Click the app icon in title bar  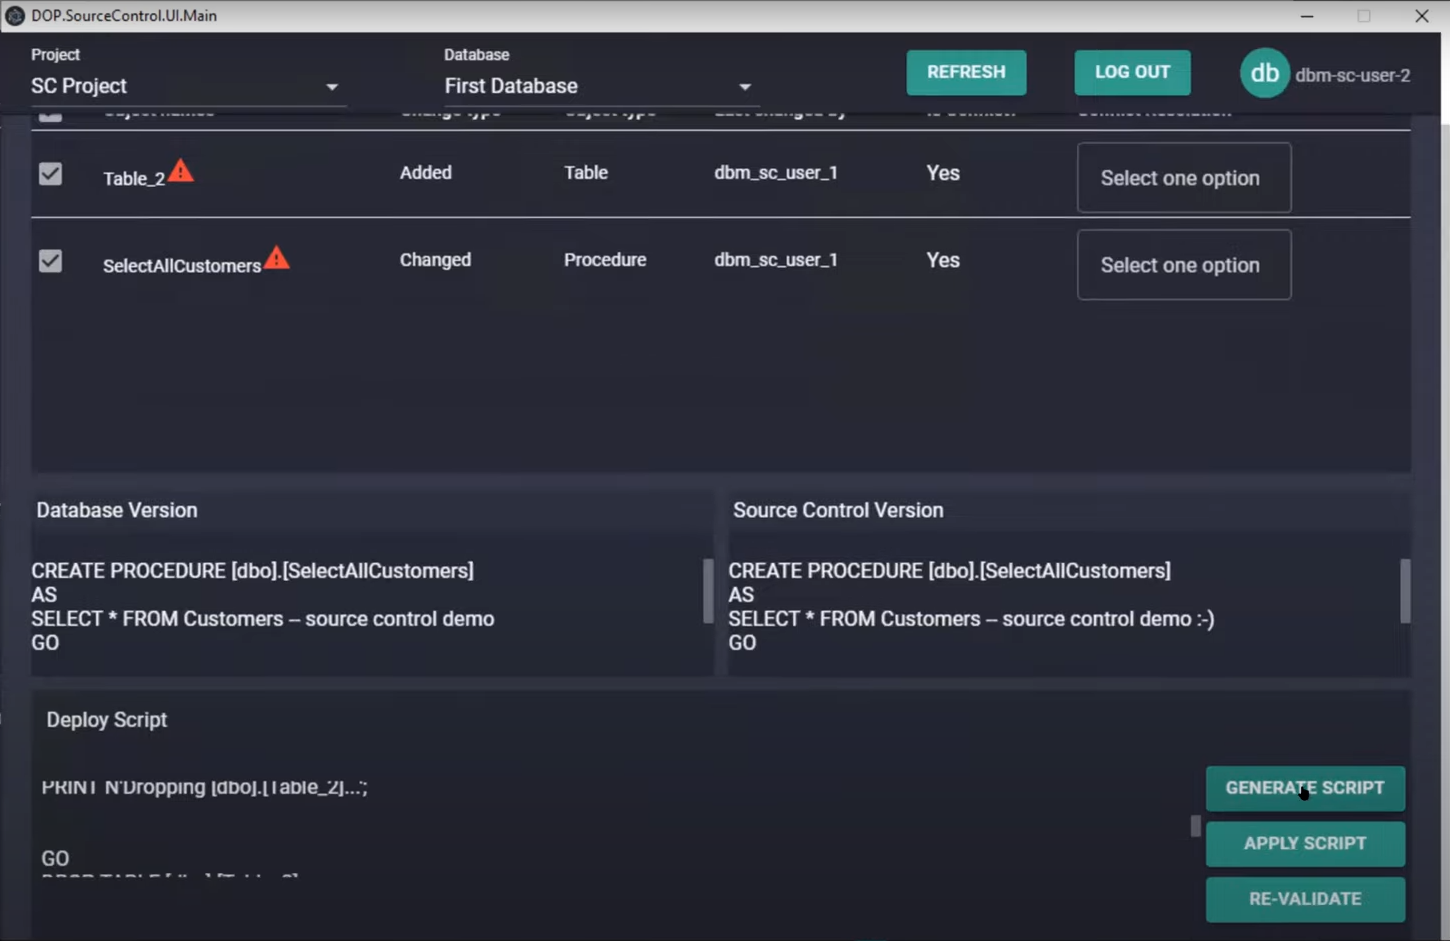[14, 15]
